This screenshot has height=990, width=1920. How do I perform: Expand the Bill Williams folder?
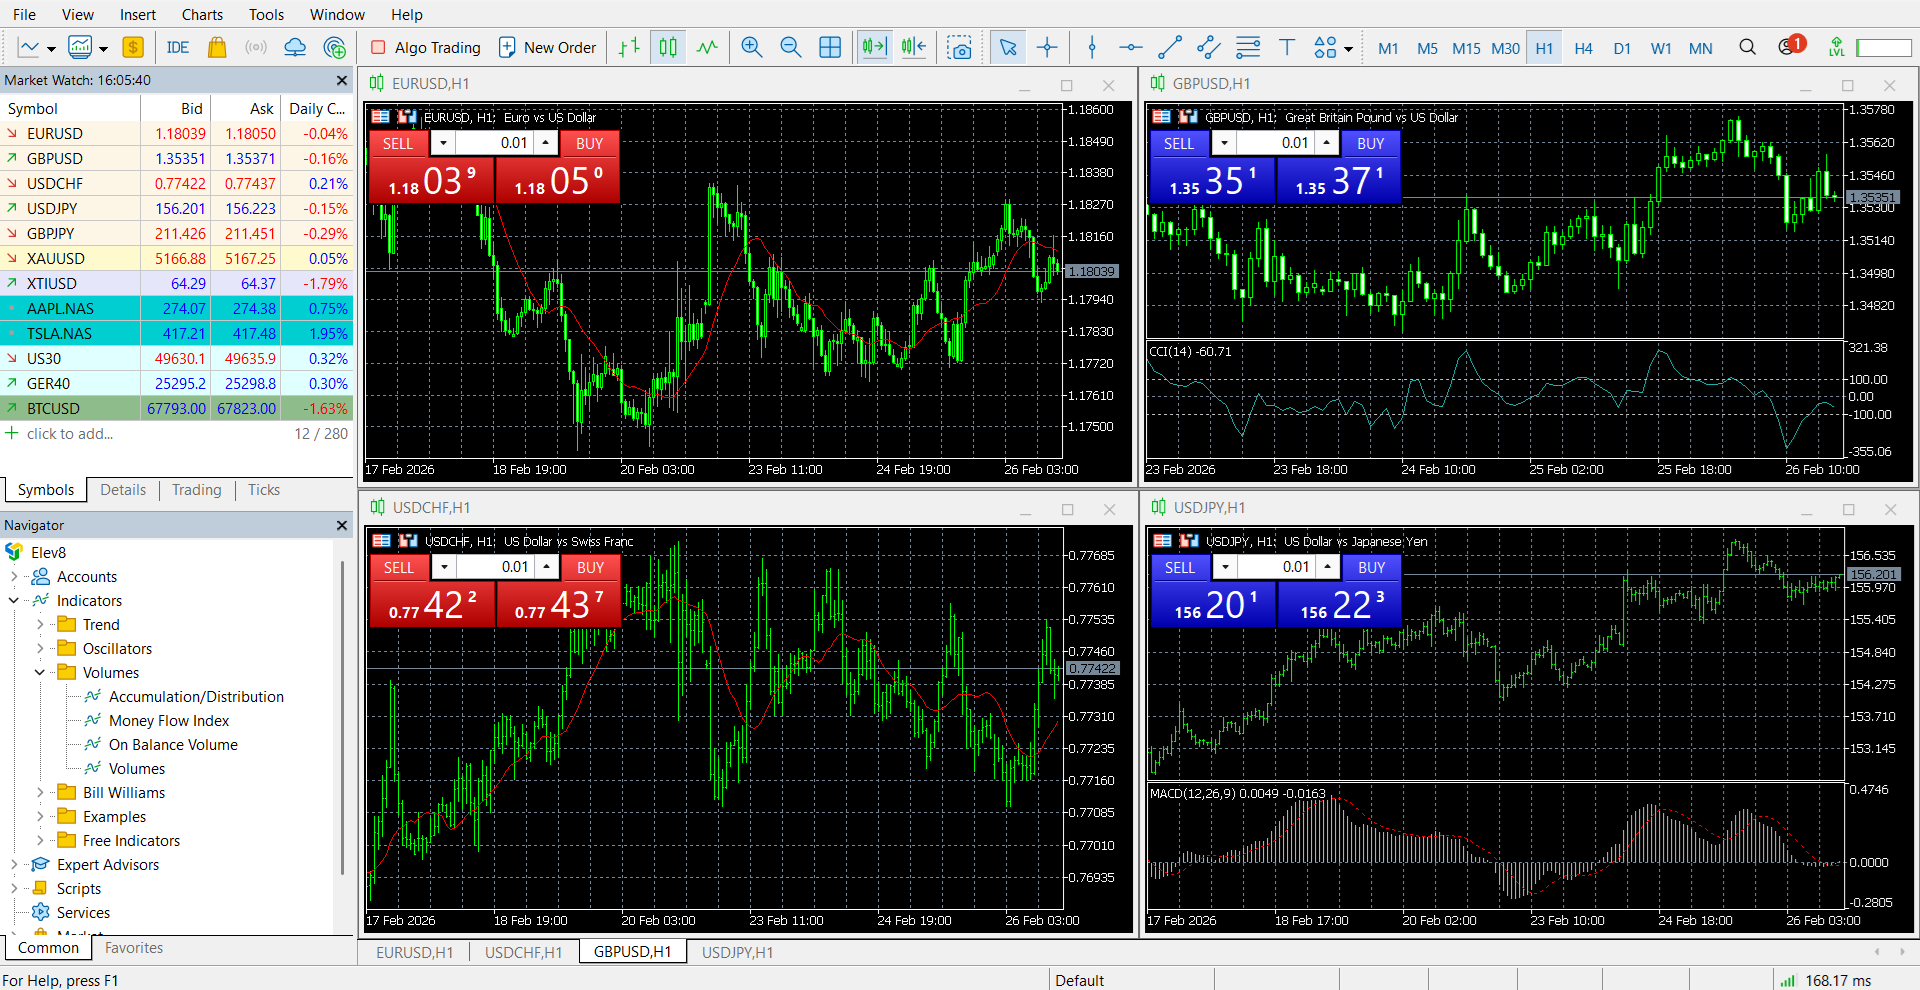tap(40, 793)
